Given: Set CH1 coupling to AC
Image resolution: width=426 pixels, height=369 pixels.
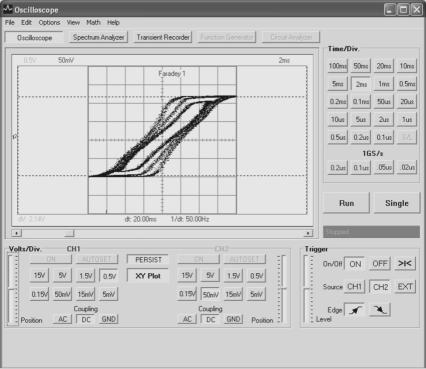Looking at the screenshot, I should (63, 319).
